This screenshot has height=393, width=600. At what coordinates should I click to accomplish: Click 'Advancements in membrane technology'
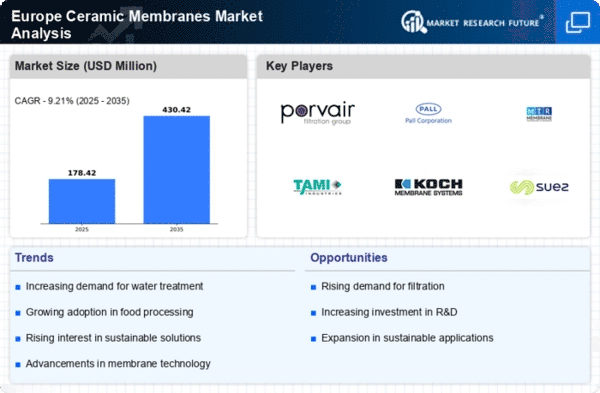[118, 364]
